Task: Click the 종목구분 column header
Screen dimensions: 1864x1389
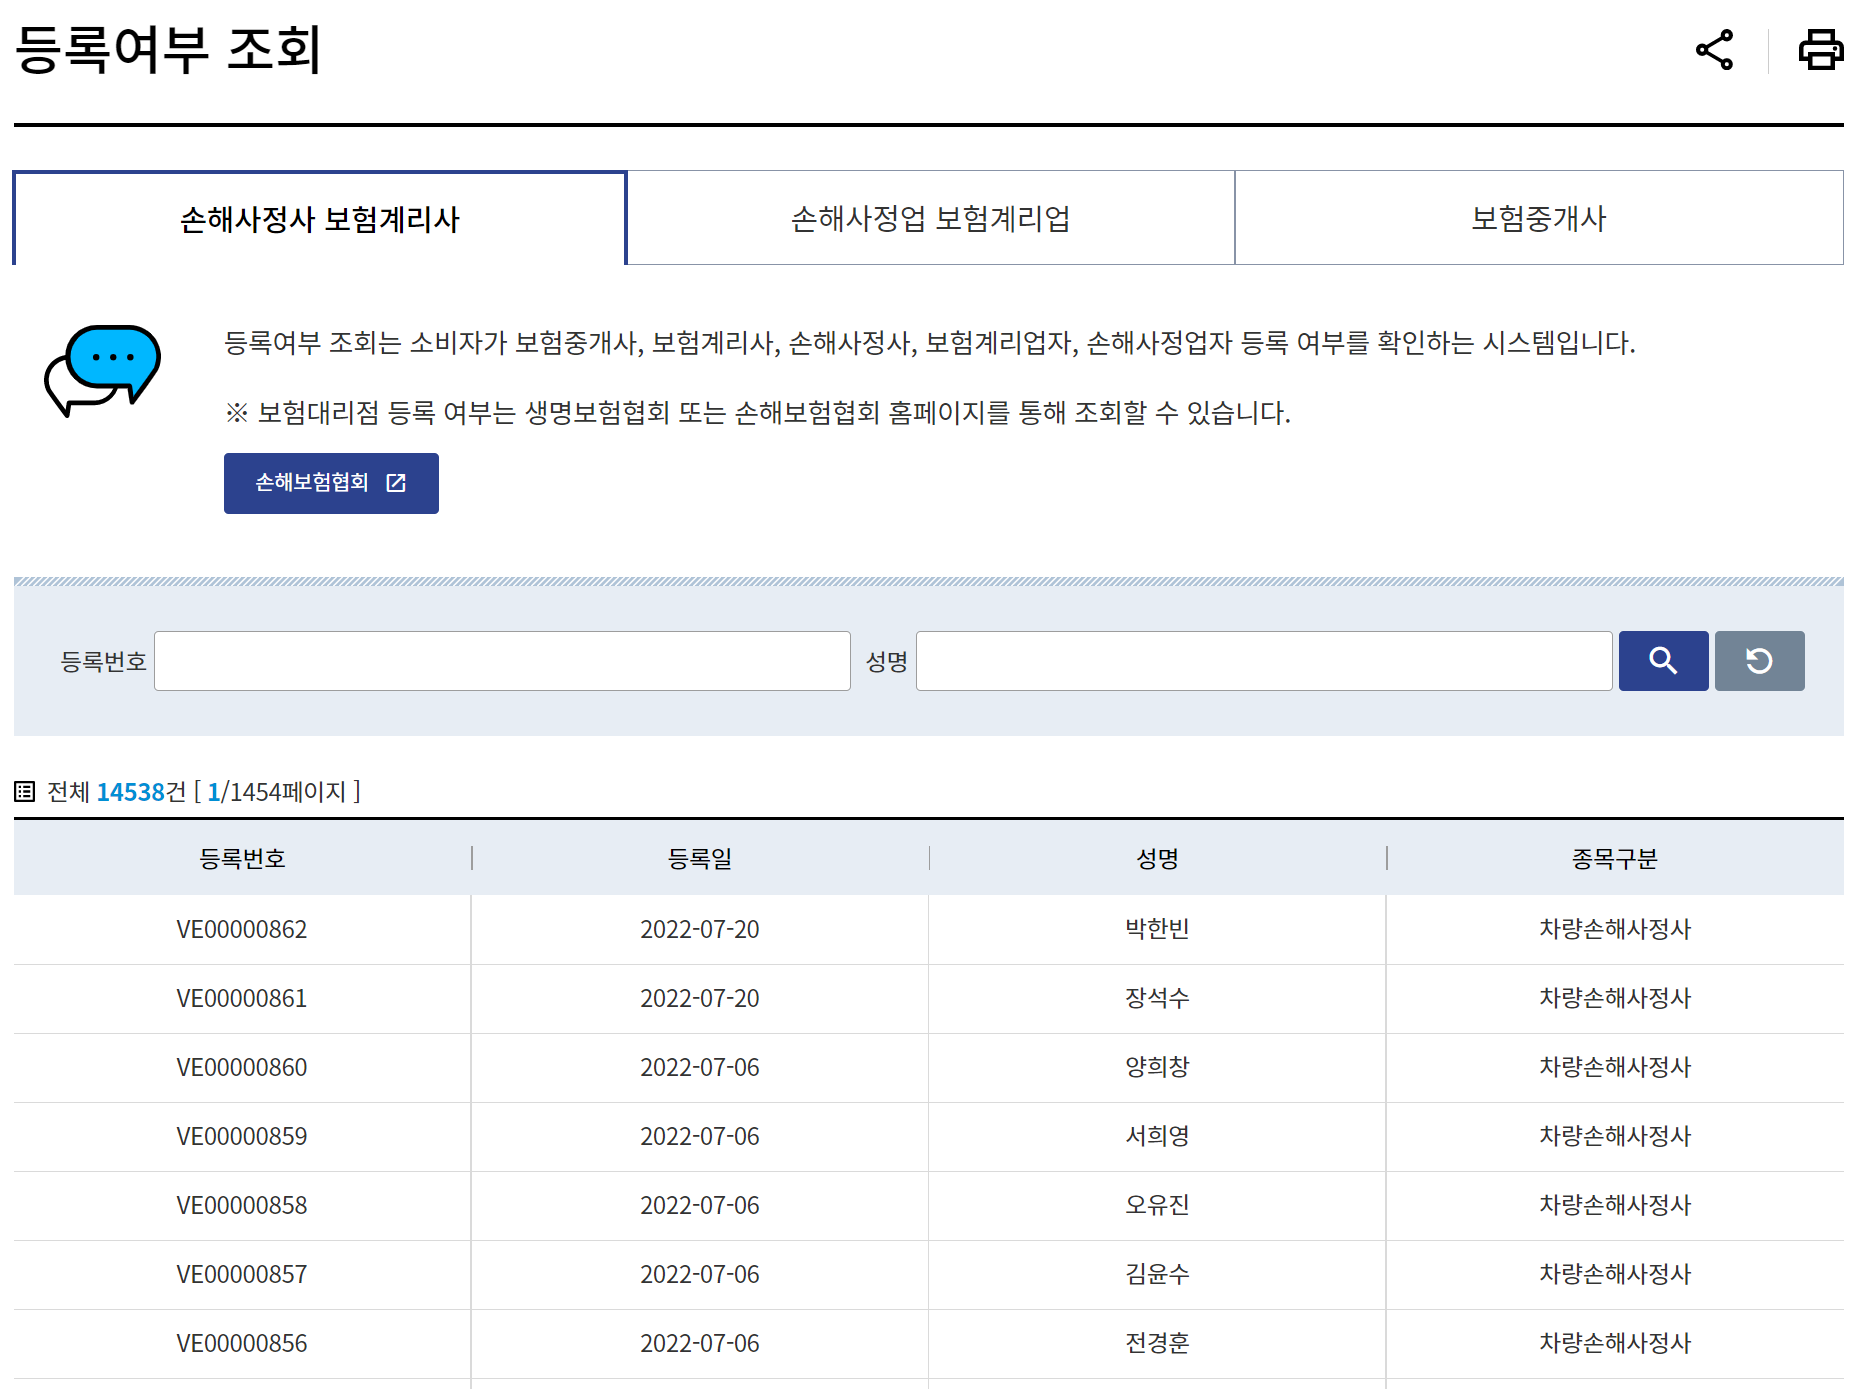Action: point(1615,858)
